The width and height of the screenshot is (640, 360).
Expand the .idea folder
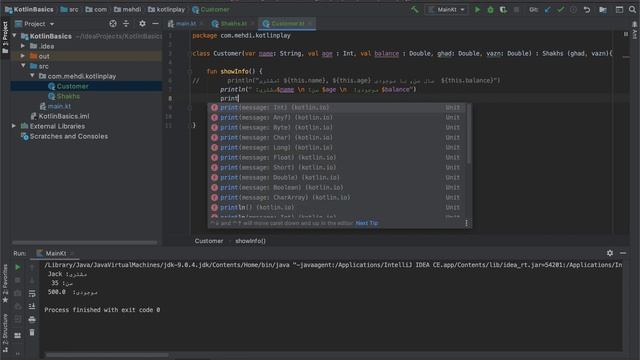coord(23,46)
